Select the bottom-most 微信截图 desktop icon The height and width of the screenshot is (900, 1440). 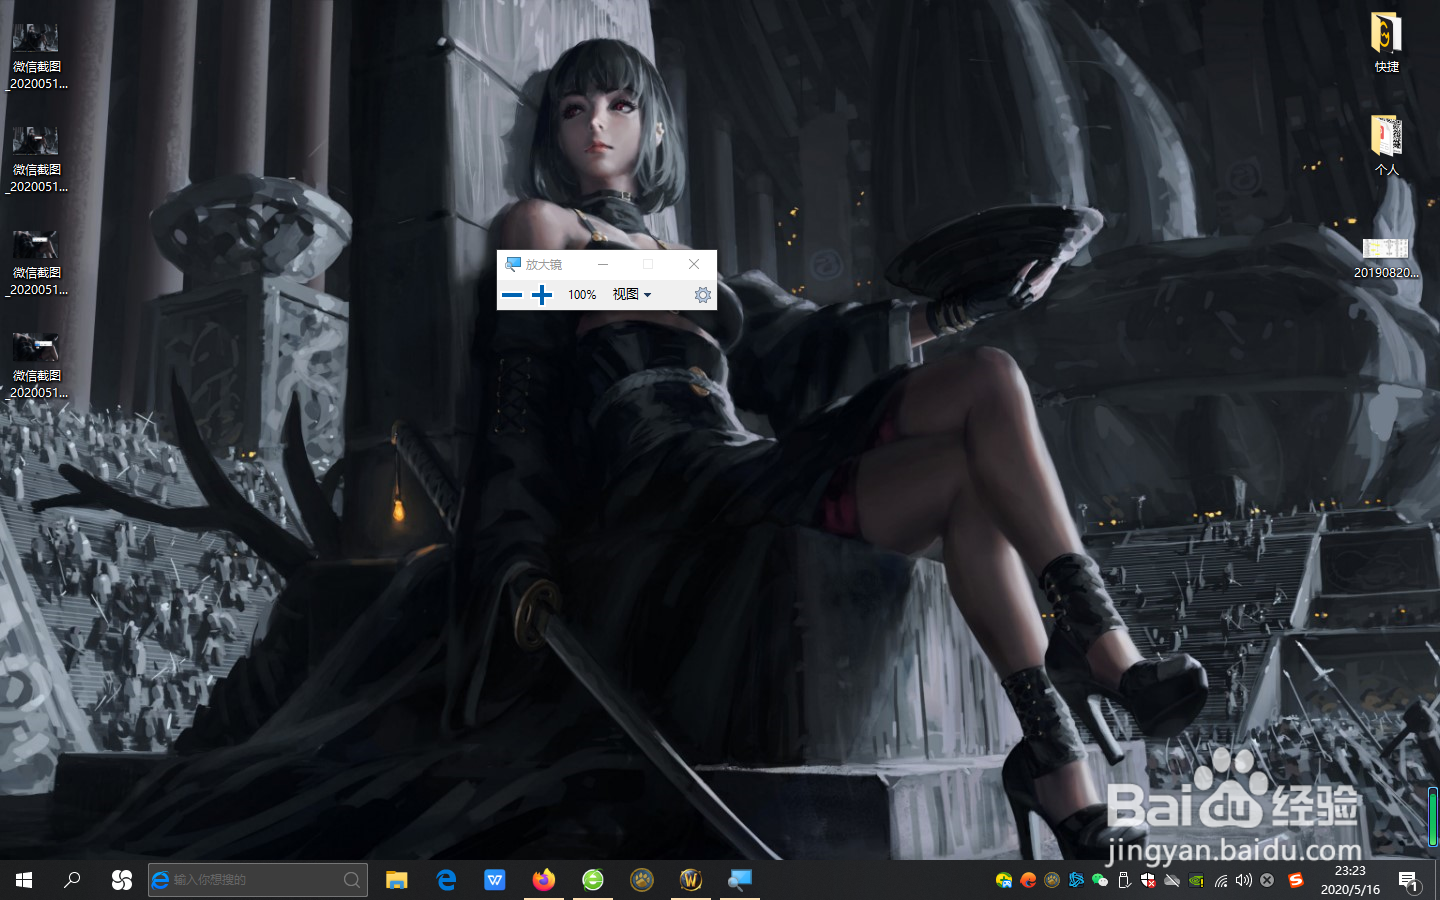pyautogui.click(x=37, y=365)
